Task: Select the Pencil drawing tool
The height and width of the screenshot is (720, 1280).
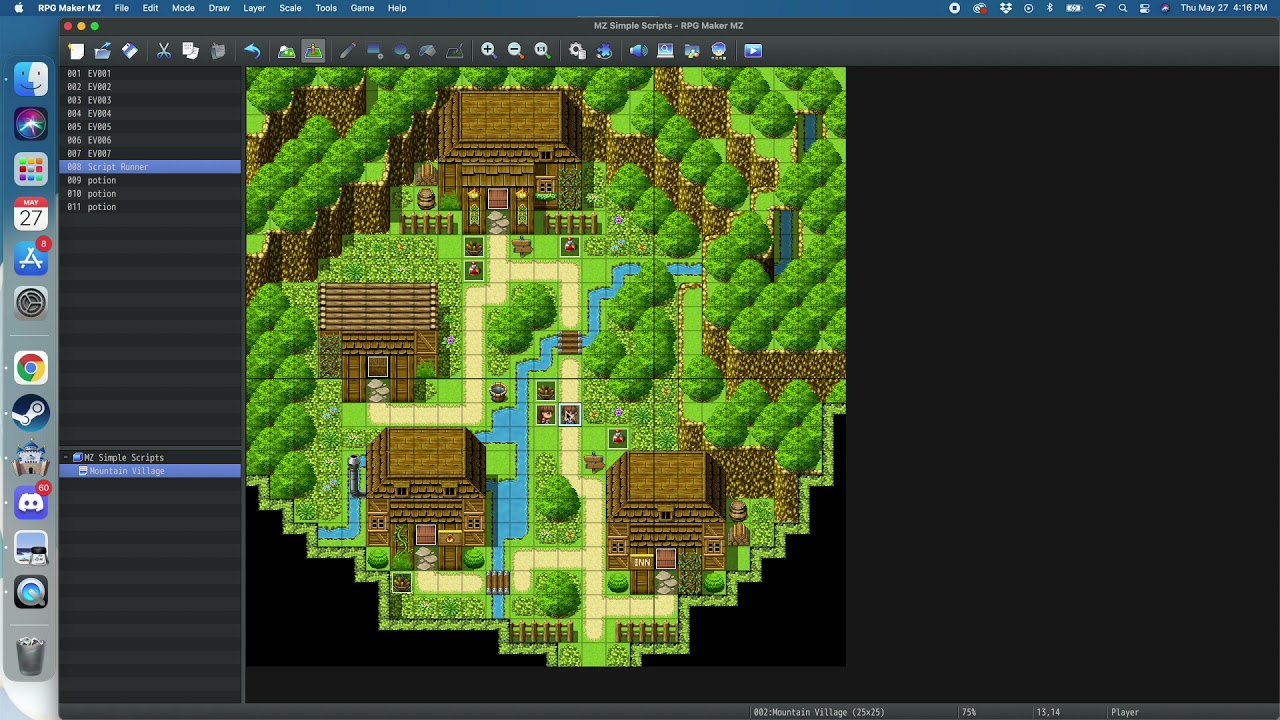Action: click(x=347, y=51)
